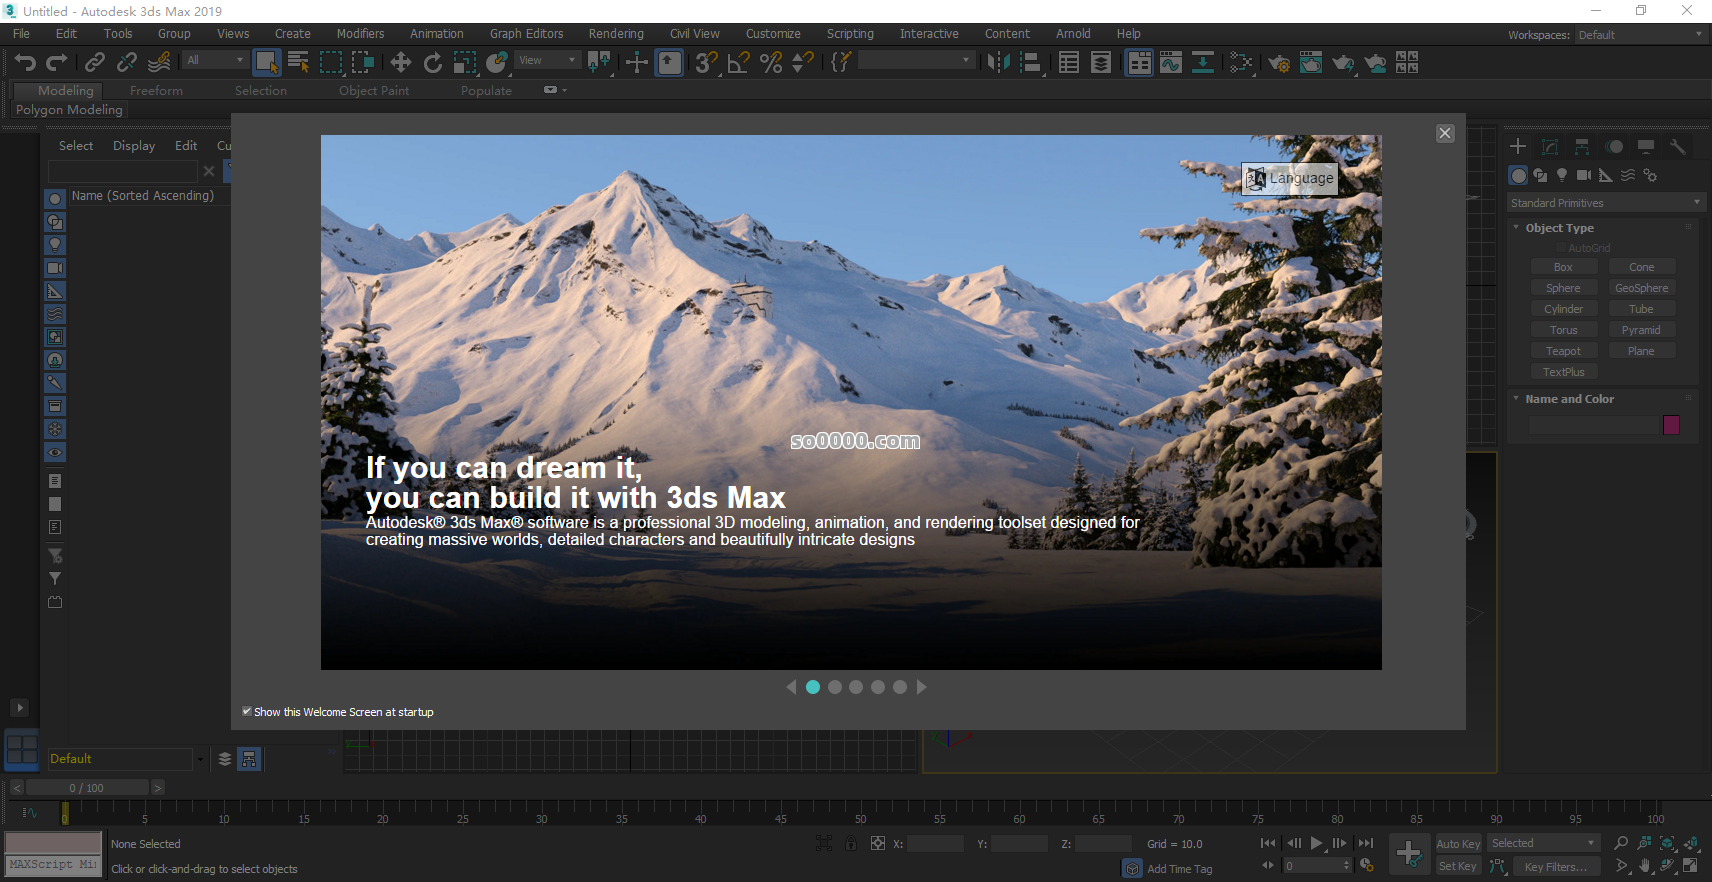Select the Rotate tool icon

pos(432,63)
